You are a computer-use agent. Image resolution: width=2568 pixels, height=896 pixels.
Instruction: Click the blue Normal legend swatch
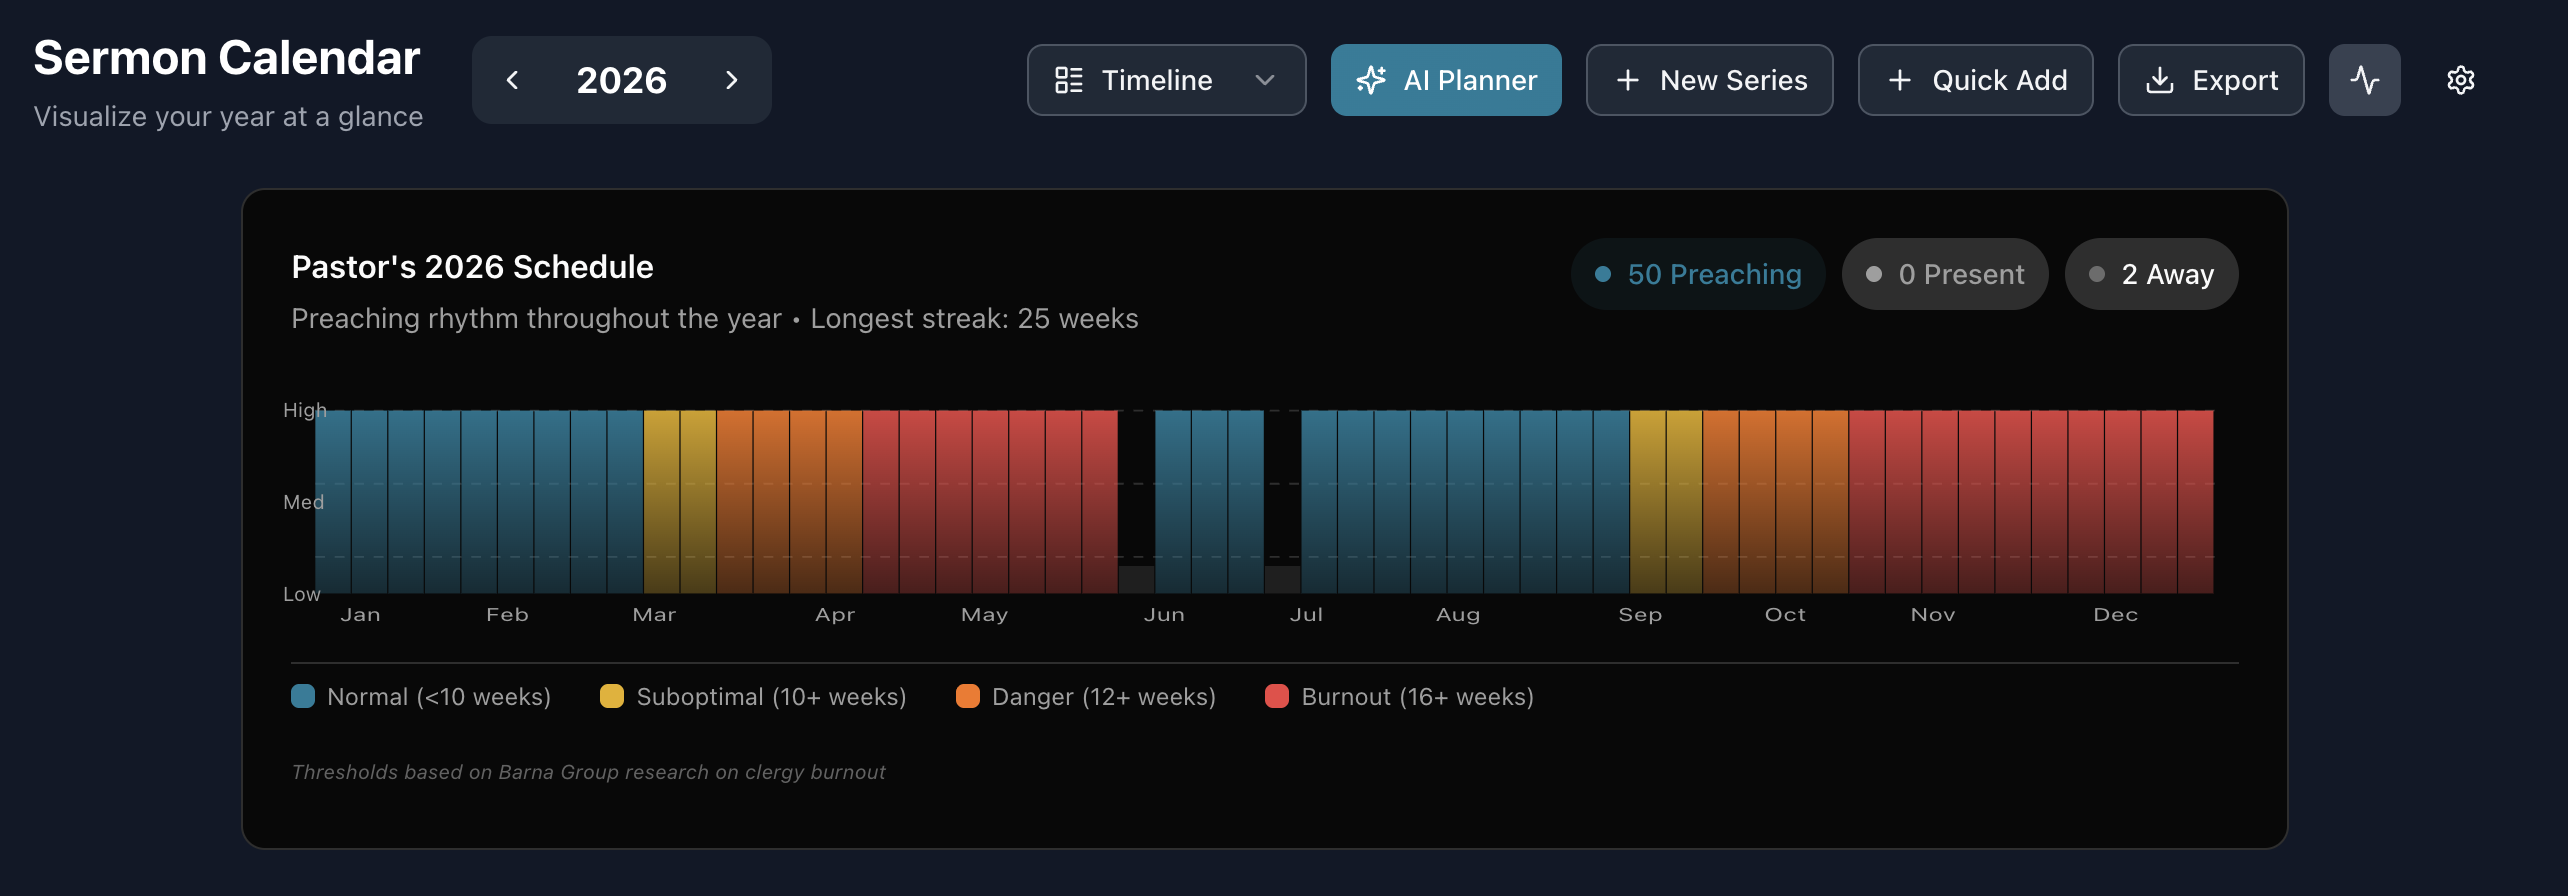point(303,696)
